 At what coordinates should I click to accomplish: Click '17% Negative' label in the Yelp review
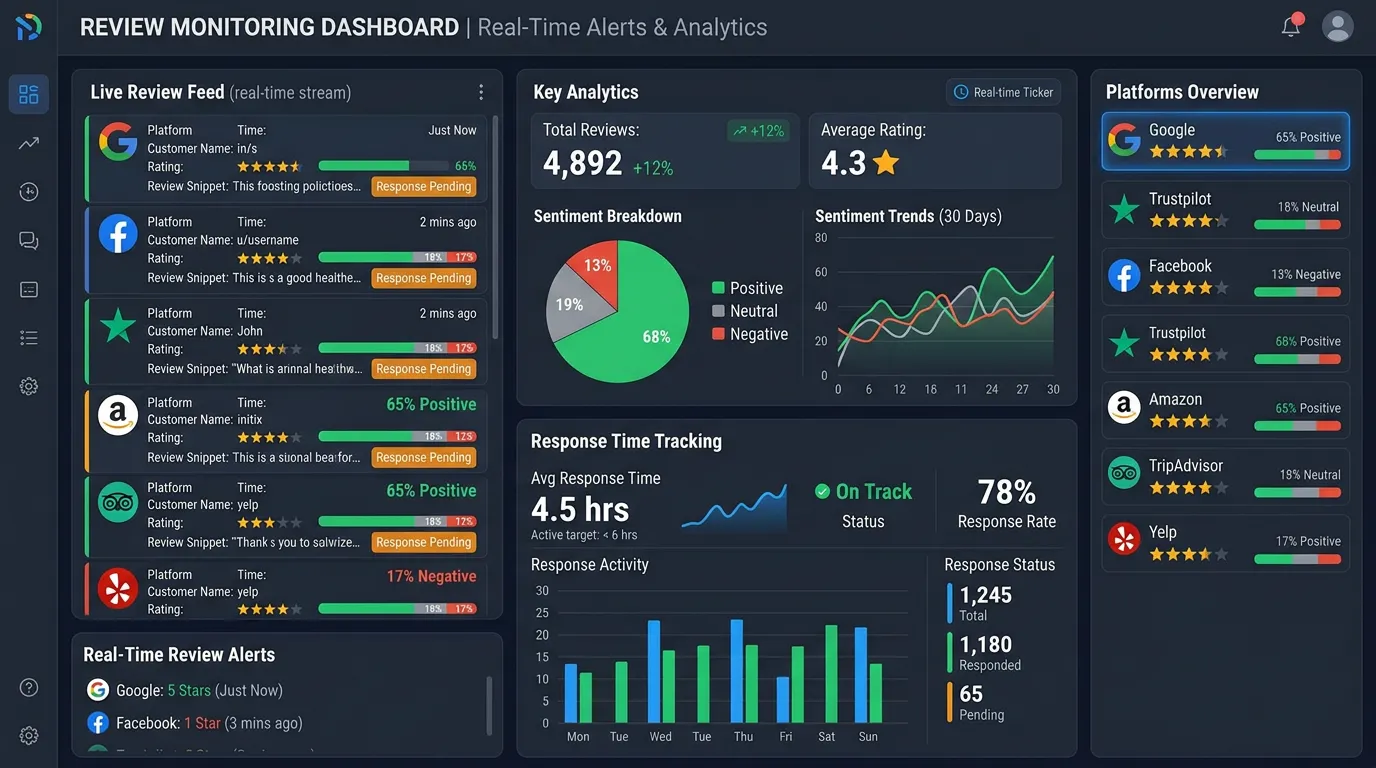[432, 576]
